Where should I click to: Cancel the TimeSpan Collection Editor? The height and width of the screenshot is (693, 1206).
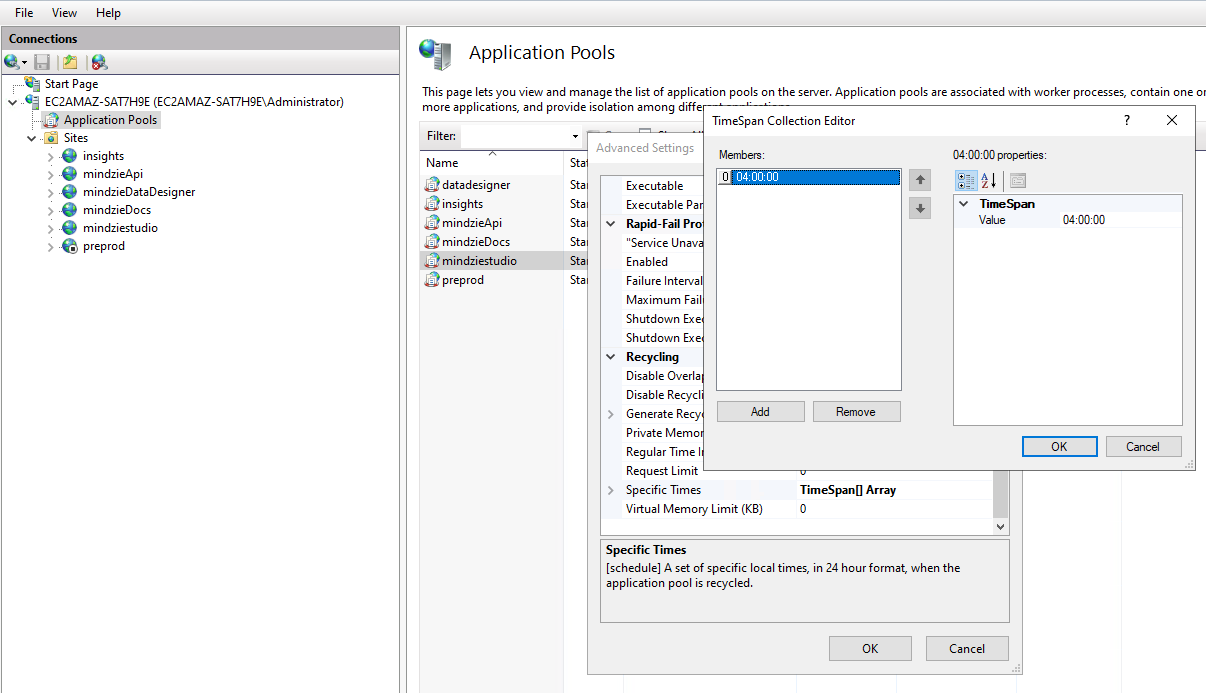(1142, 447)
